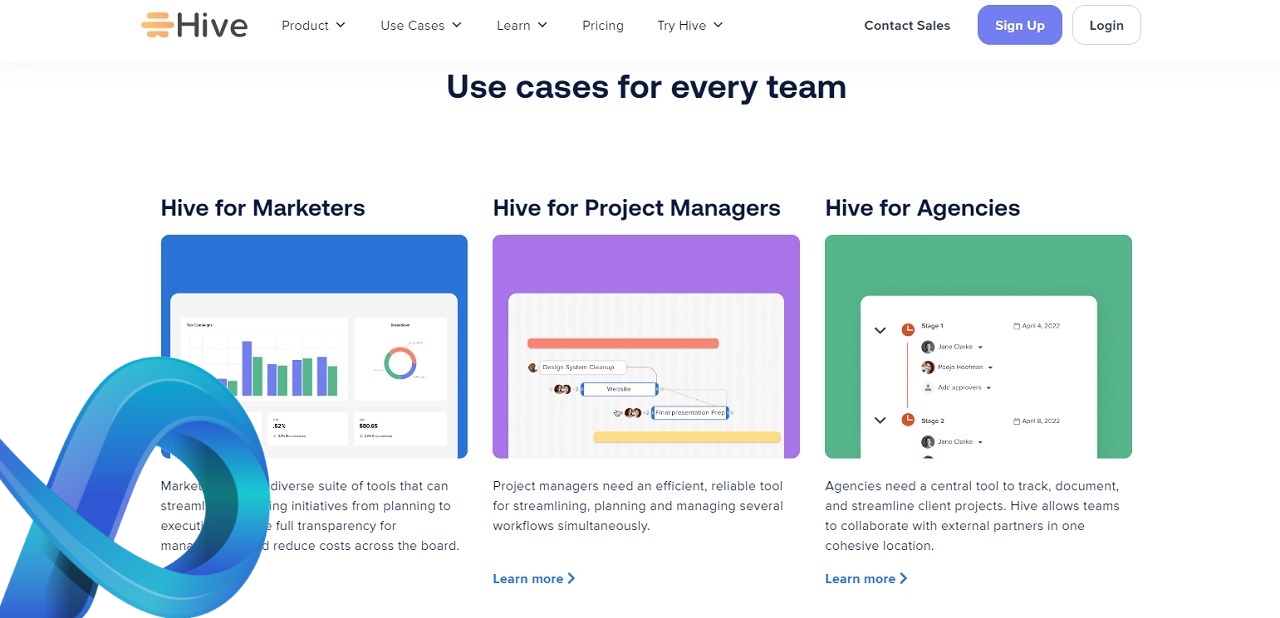
Task: Click the Marketers dashboard thumbnail
Action: [314, 347]
